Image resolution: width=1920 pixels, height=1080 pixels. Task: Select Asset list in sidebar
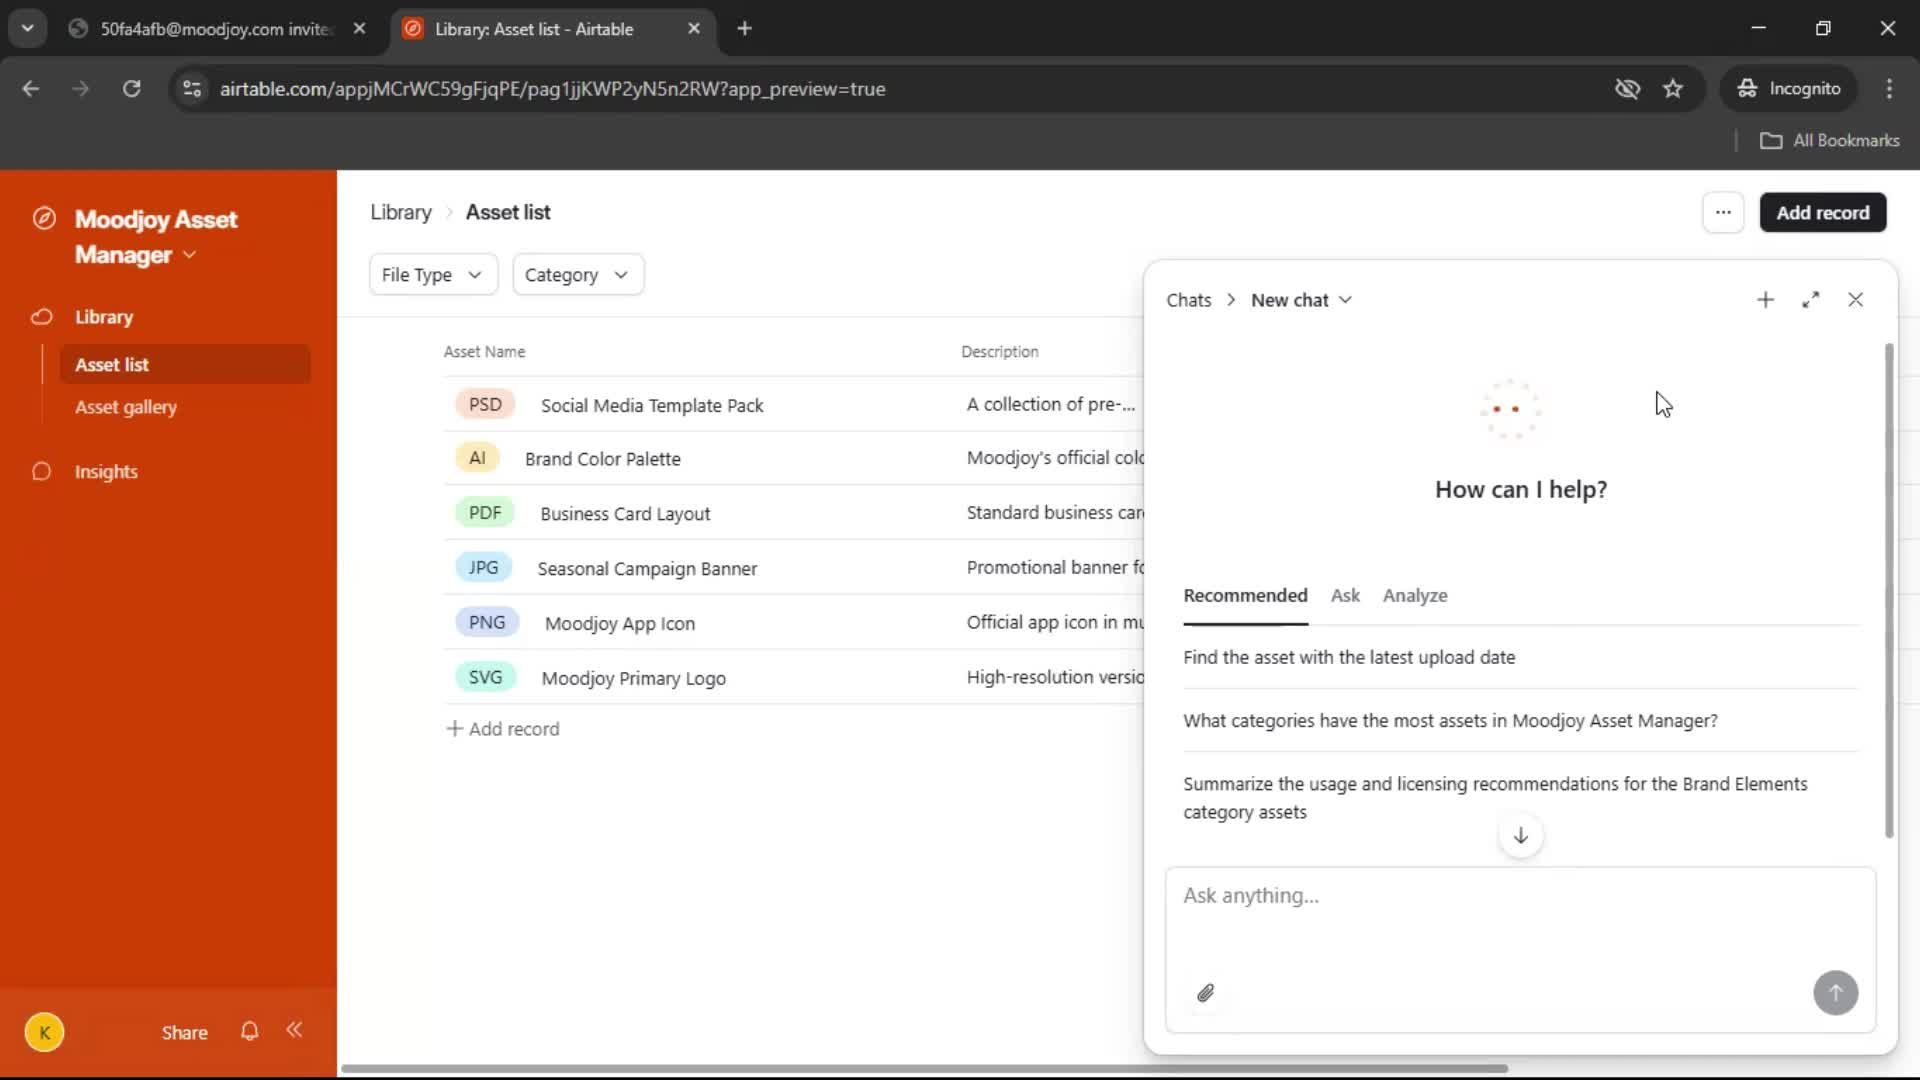pos(185,365)
